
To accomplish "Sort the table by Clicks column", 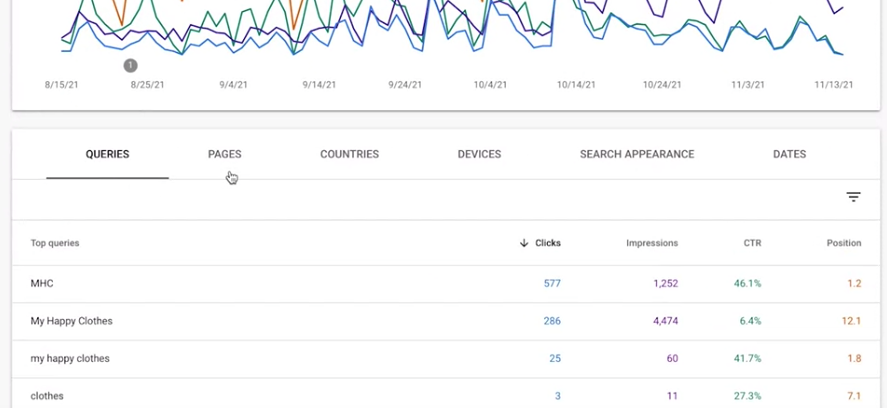I will 548,243.
